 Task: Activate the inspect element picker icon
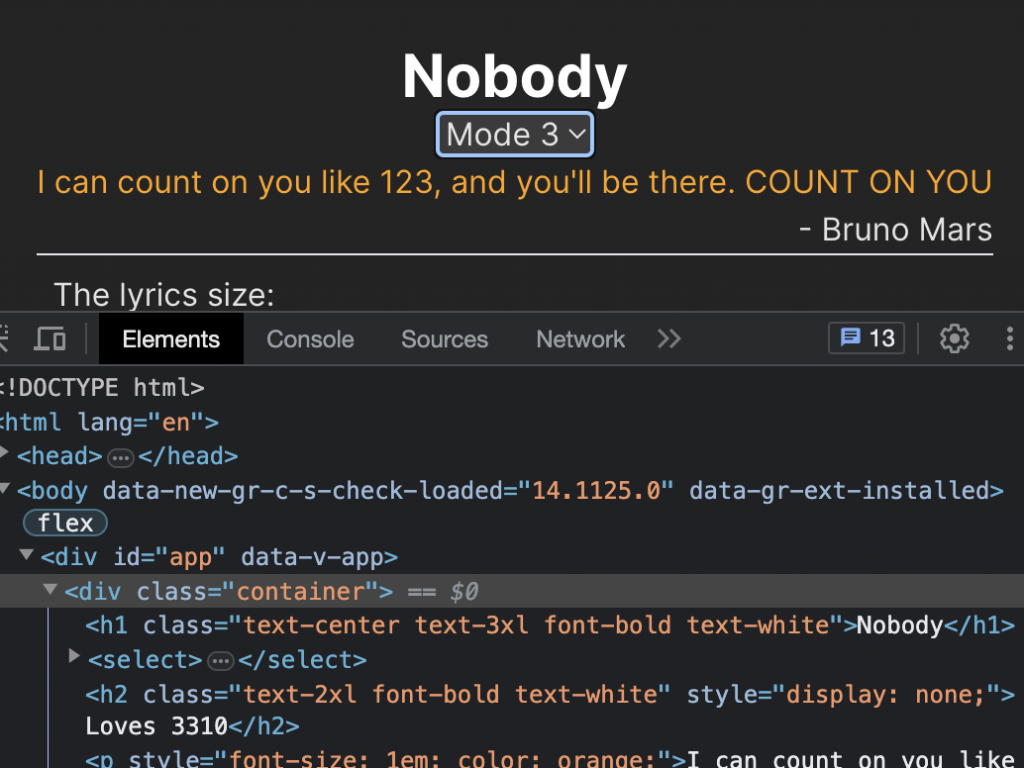coord(3,339)
